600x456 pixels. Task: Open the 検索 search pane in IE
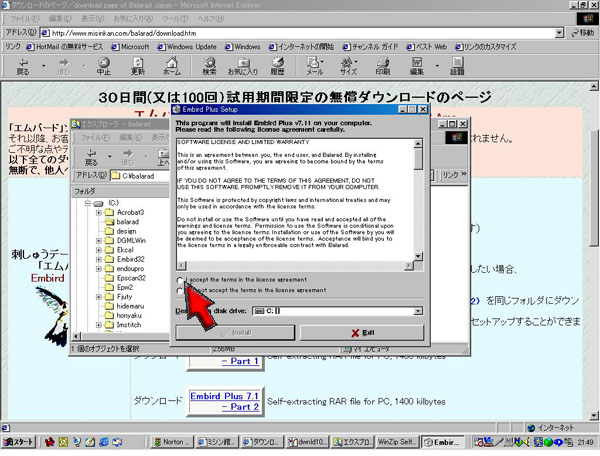pos(209,66)
